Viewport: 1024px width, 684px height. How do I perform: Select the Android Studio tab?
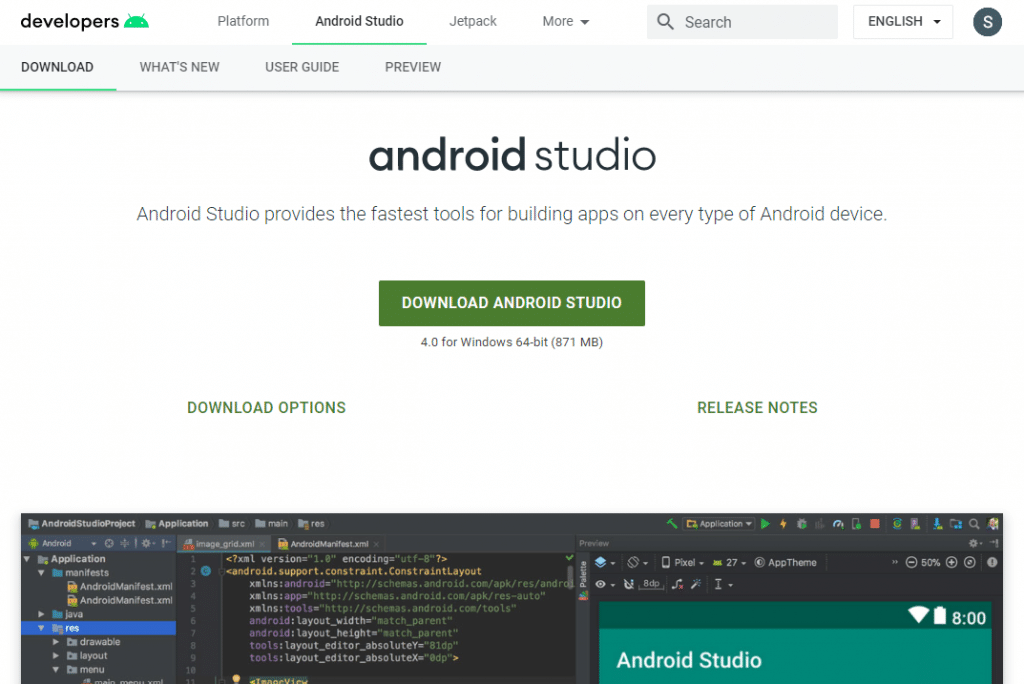tap(359, 22)
